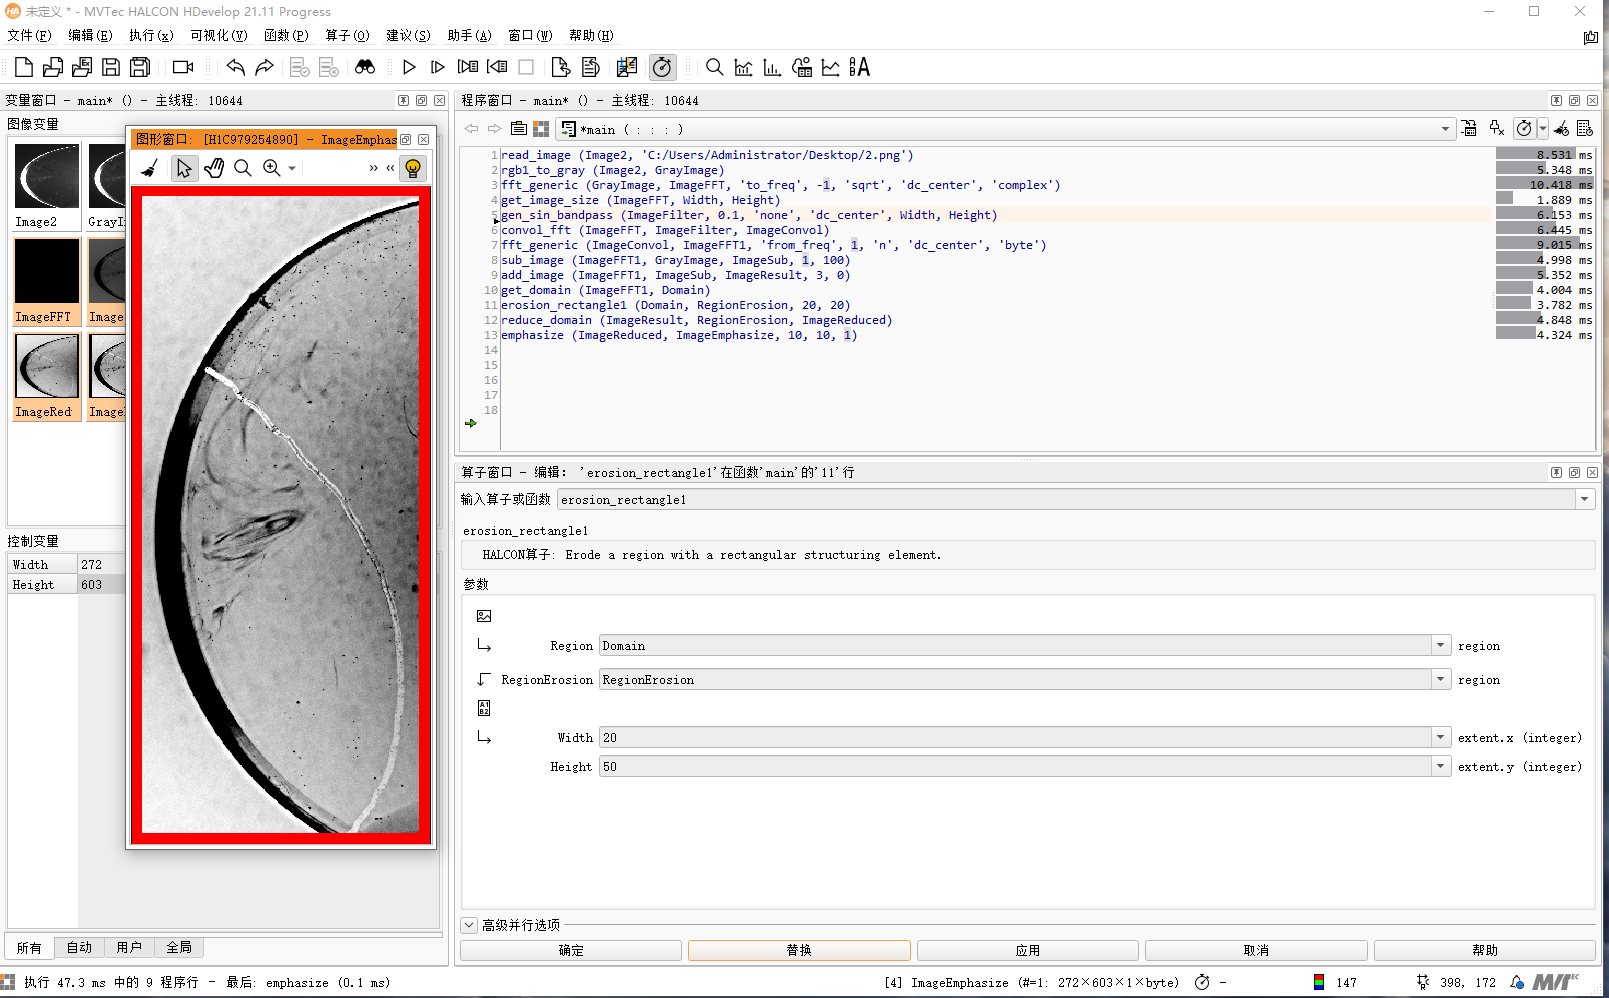Open the 可视化(V) menu
Image resolution: width=1609 pixels, height=998 pixels.
(x=219, y=35)
